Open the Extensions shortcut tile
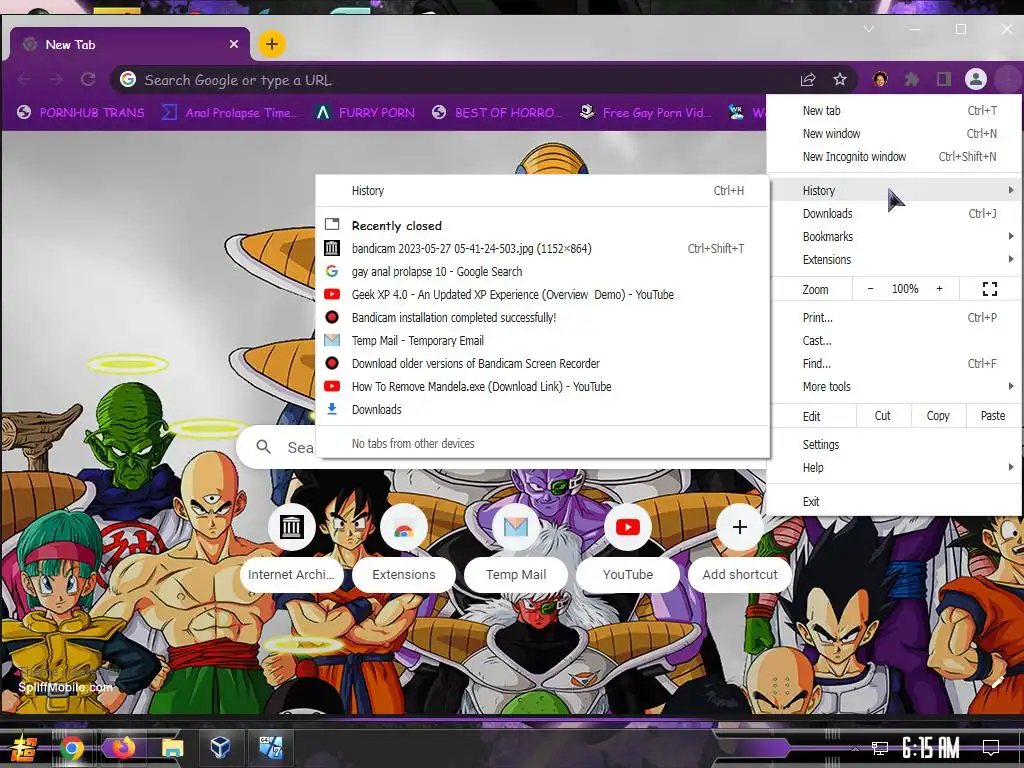The height and width of the screenshot is (768, 1024). (x=404, y=546)
